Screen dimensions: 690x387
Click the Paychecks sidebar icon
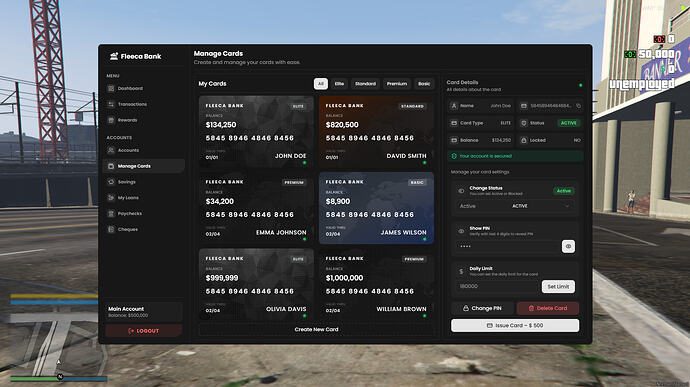111,214
